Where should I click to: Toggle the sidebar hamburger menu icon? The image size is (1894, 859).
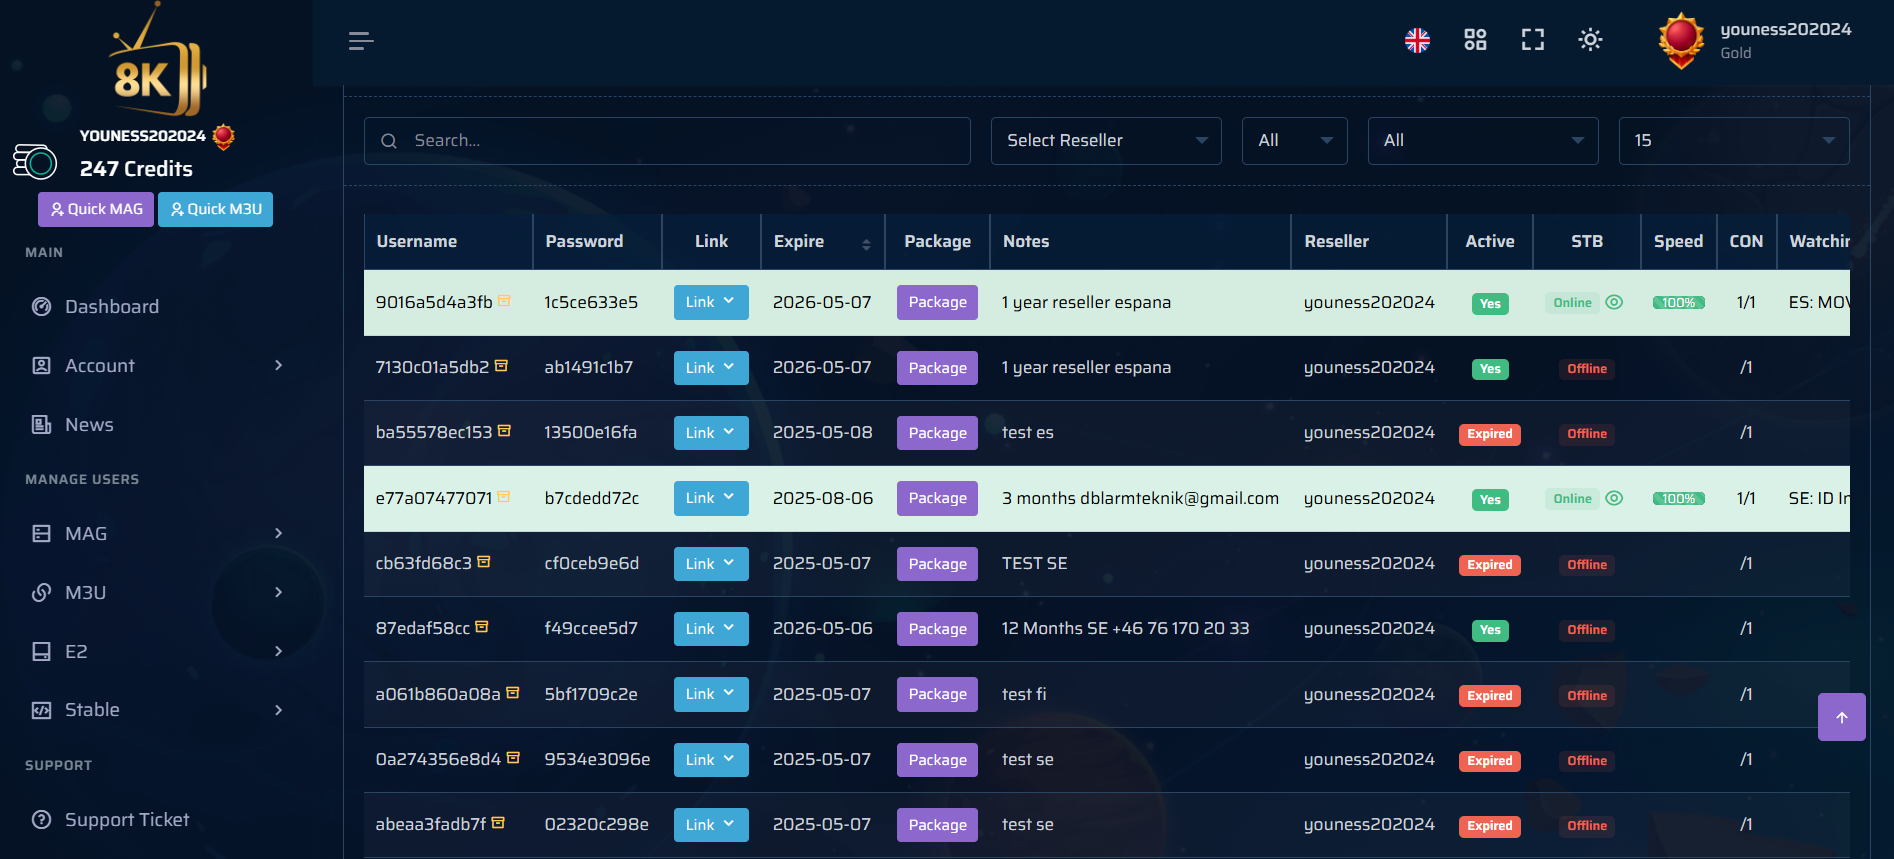[x=361, y=41]
